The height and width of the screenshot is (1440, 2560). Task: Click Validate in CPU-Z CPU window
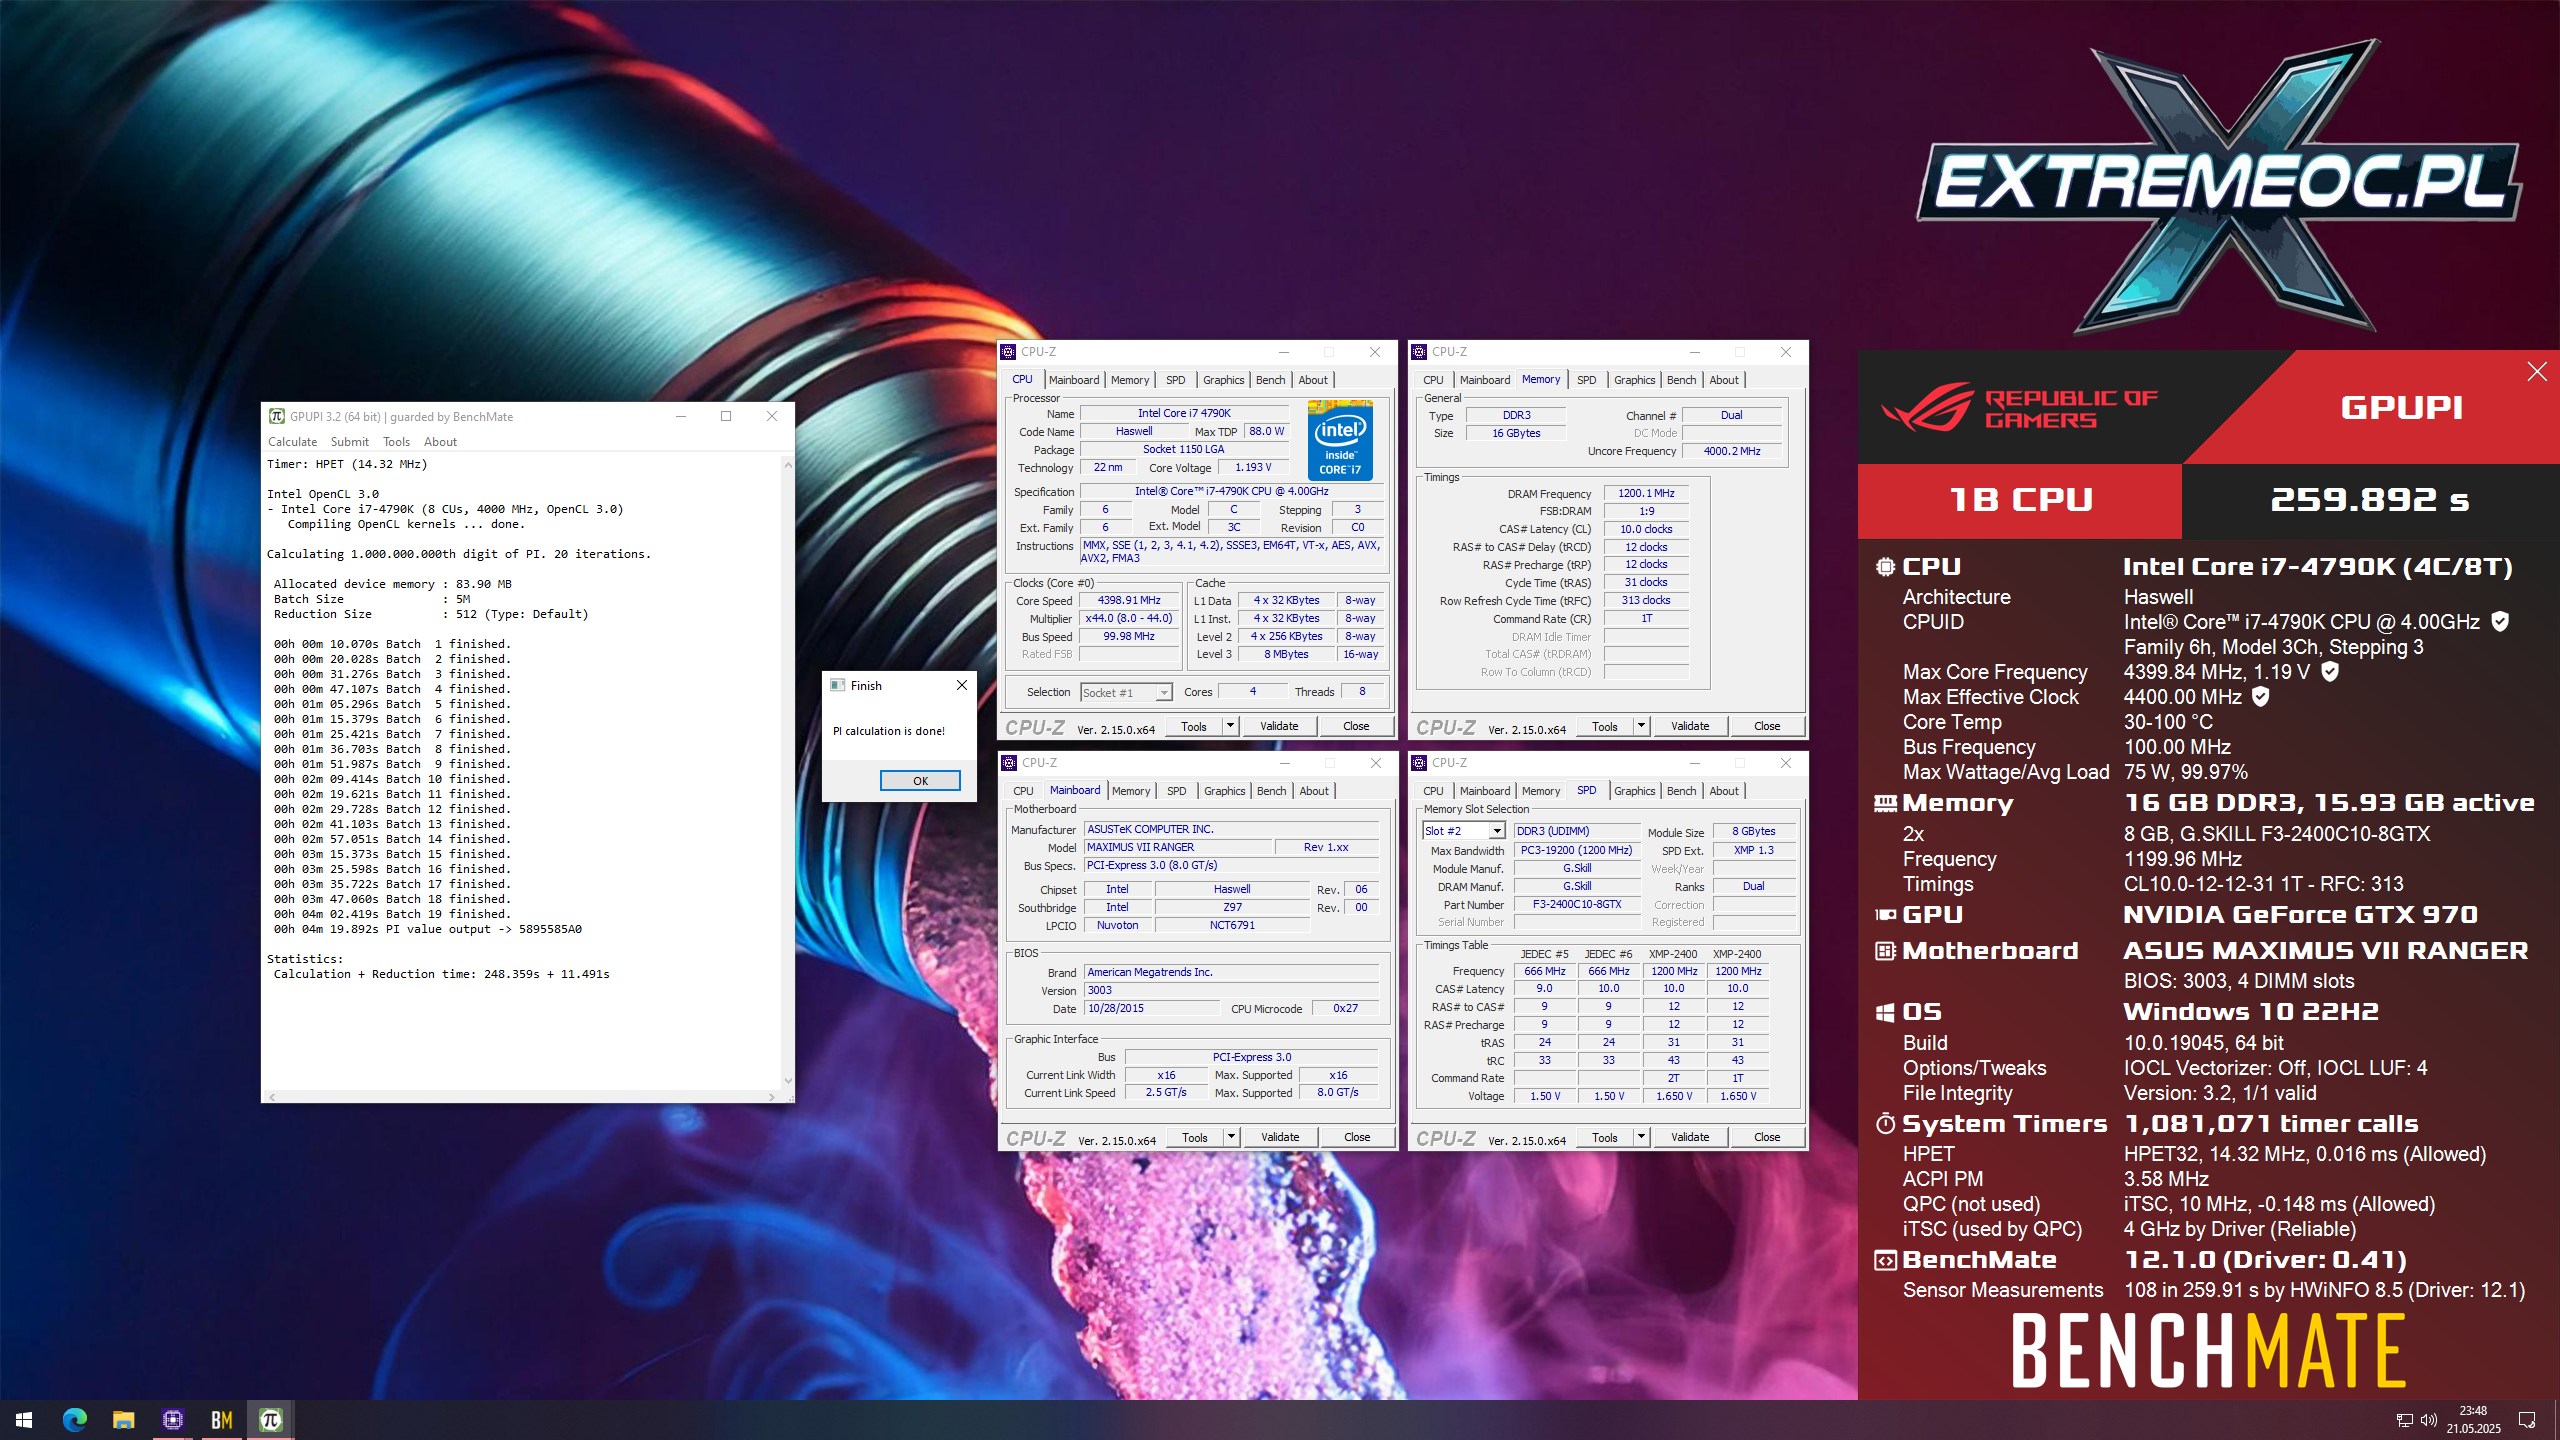click(x=1279, y=726)
